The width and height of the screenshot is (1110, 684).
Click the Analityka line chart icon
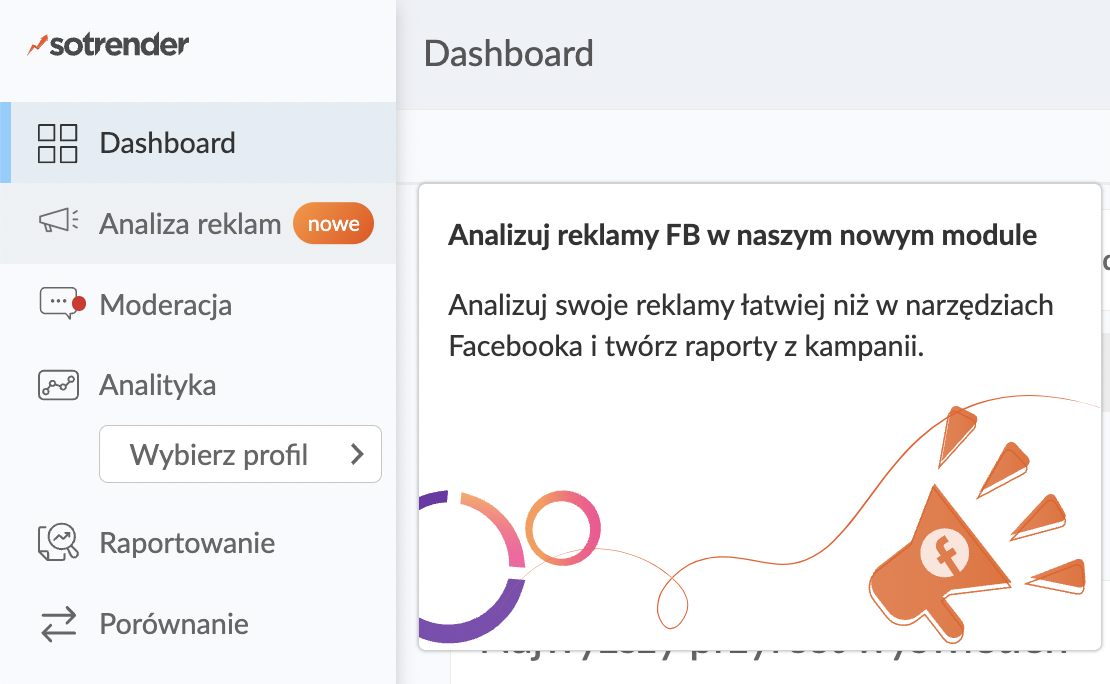tap(58, 385)
